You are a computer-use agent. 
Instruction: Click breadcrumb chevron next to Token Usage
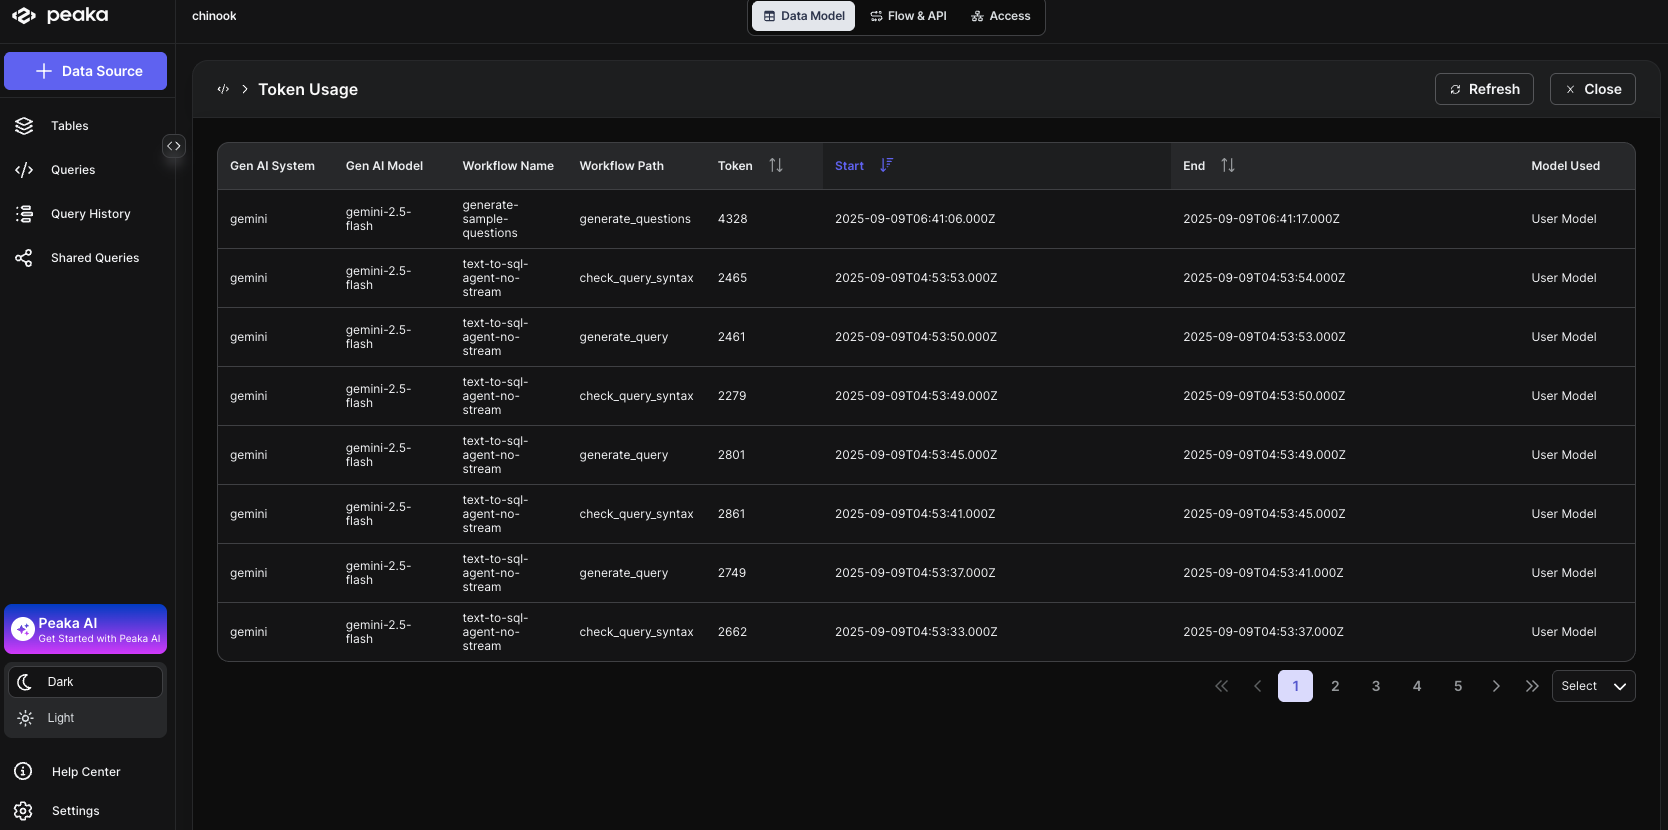(244, 89)
